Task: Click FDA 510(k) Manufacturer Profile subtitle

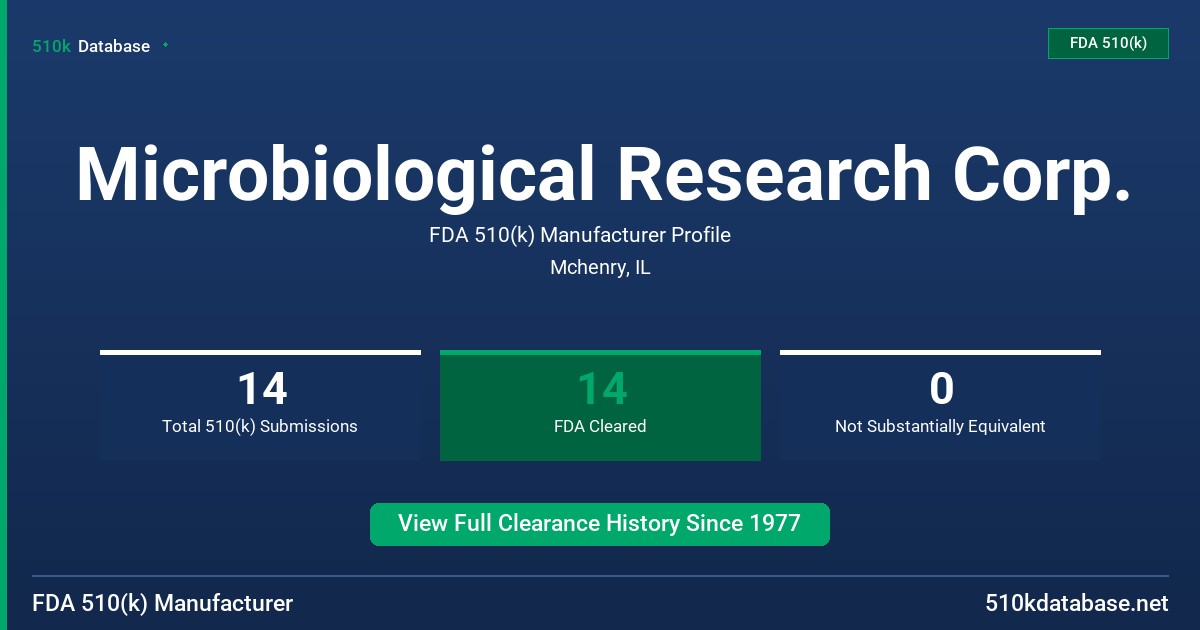Action: 580,235
